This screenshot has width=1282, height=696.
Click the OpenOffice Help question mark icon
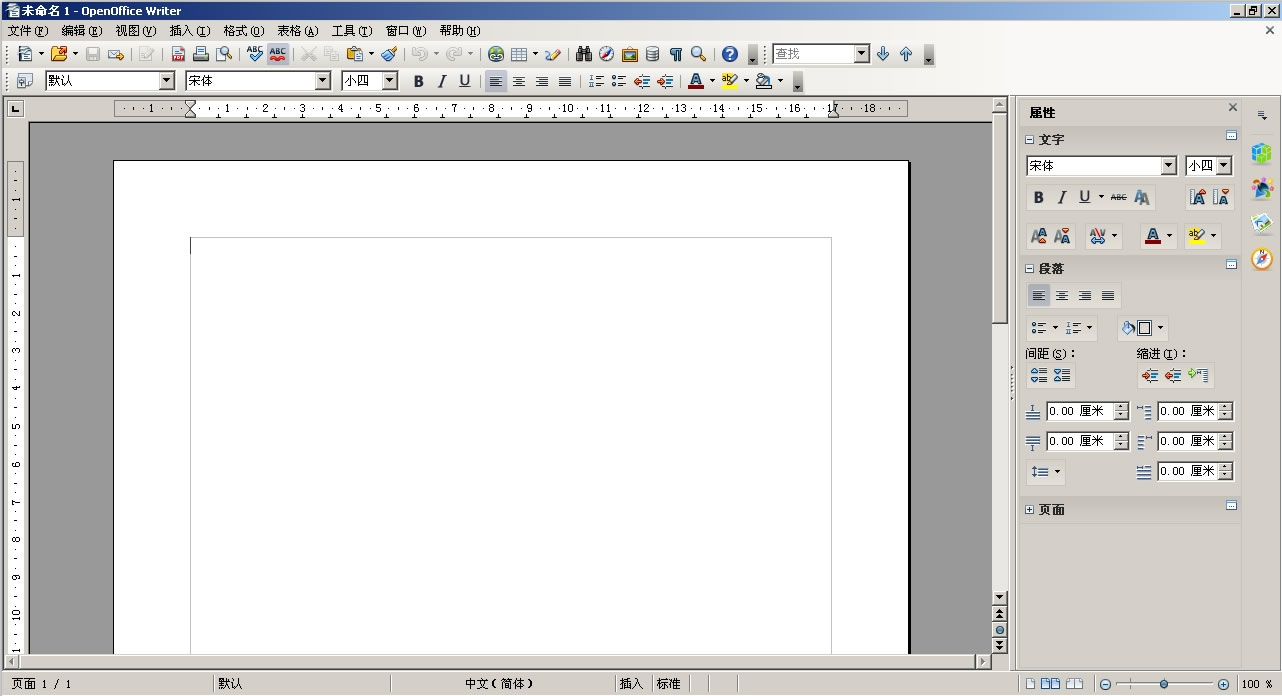[730, 54]
